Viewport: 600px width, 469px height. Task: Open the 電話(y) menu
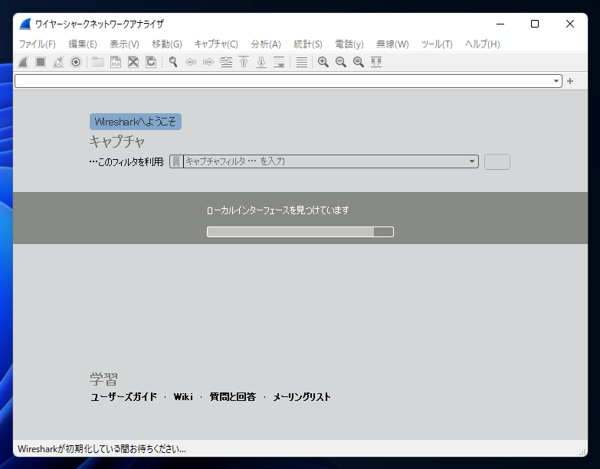349,44
